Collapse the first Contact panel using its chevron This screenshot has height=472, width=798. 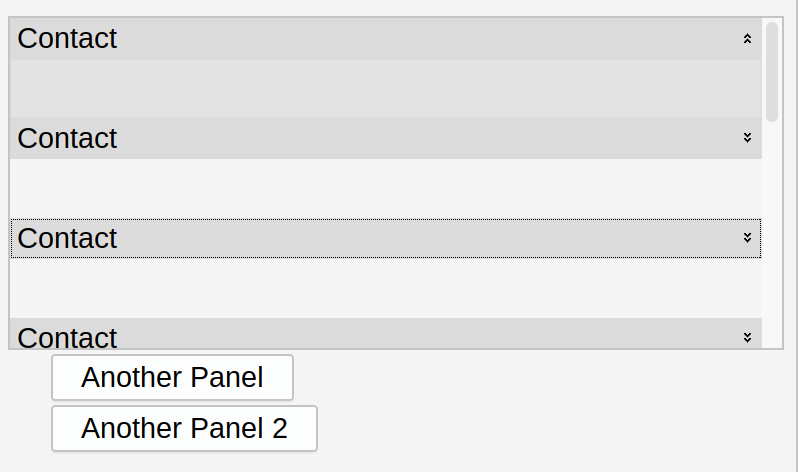tap(747, 39)
